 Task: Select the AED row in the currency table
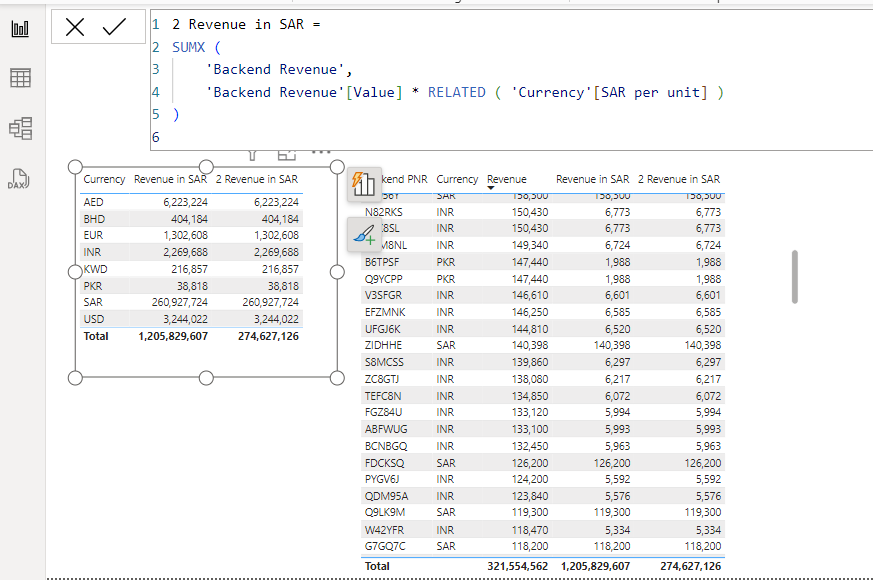tap(192, 202)
